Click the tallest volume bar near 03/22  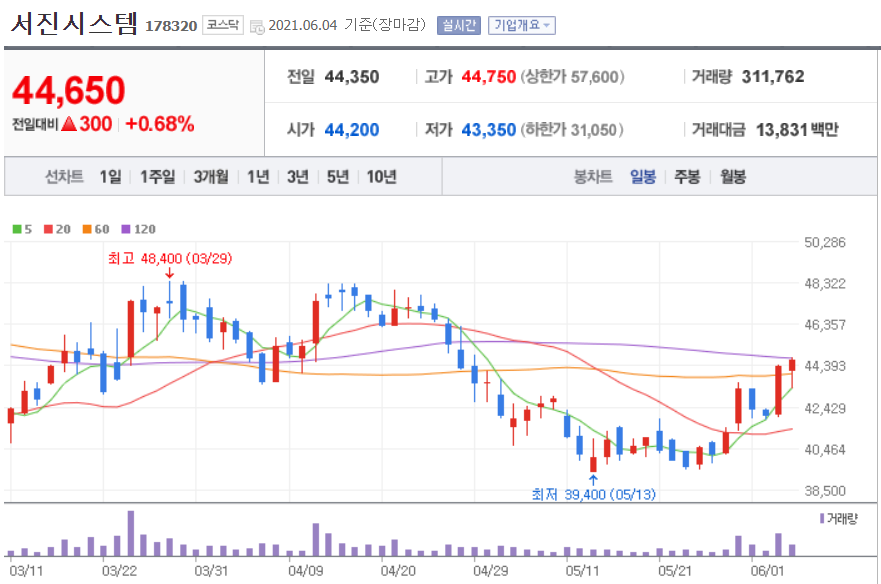coord(131,533)
